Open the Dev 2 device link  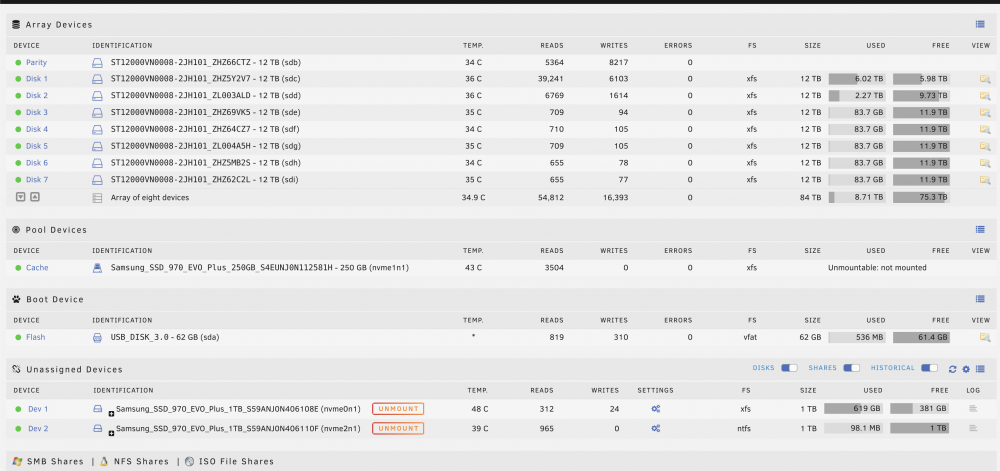pos(38,429)
